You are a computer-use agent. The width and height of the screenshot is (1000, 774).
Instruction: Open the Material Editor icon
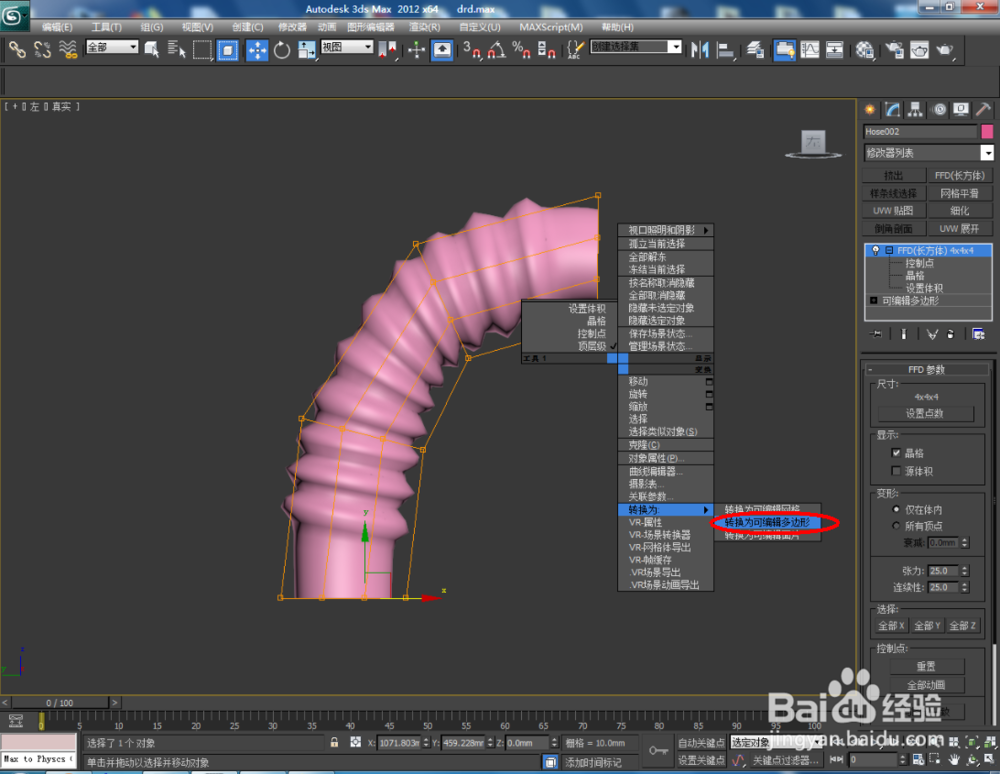coord(865,50)
